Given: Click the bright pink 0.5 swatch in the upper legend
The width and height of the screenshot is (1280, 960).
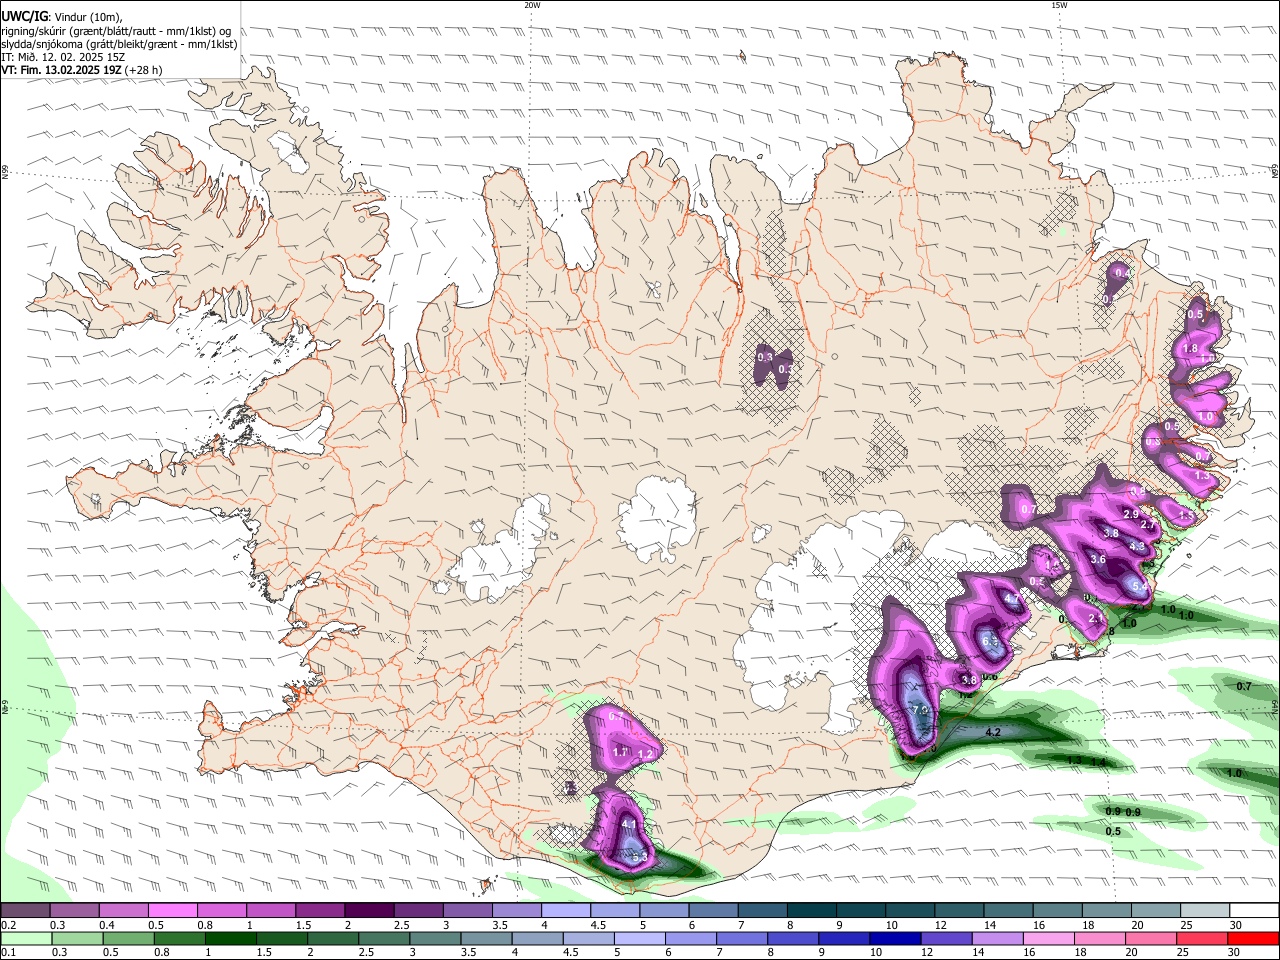Looking at the screenshot, I should pos(172,911).
